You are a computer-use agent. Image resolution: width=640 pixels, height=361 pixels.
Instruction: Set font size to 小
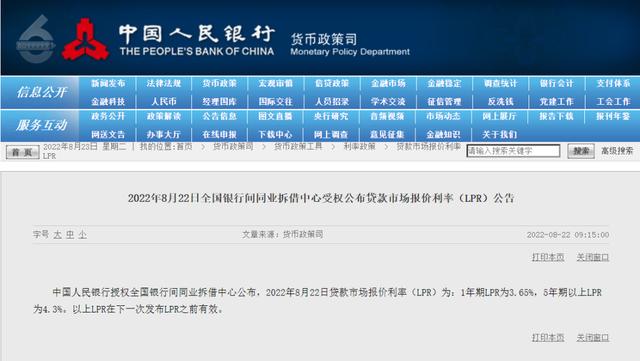(x=82, y=234)
